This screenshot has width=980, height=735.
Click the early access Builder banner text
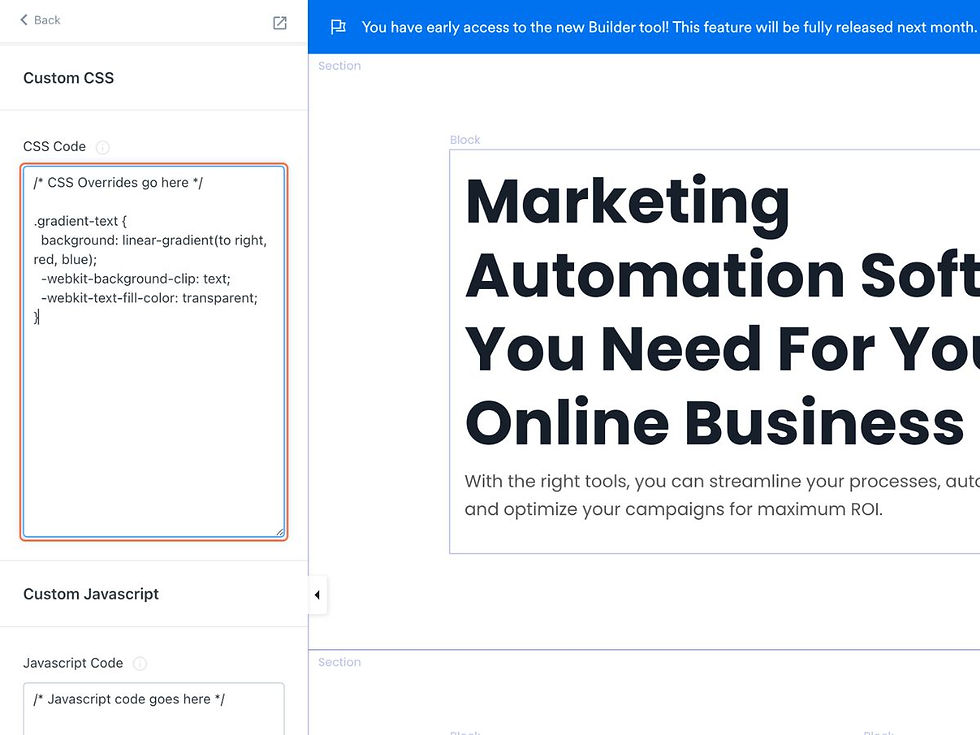tap(669, 27)
